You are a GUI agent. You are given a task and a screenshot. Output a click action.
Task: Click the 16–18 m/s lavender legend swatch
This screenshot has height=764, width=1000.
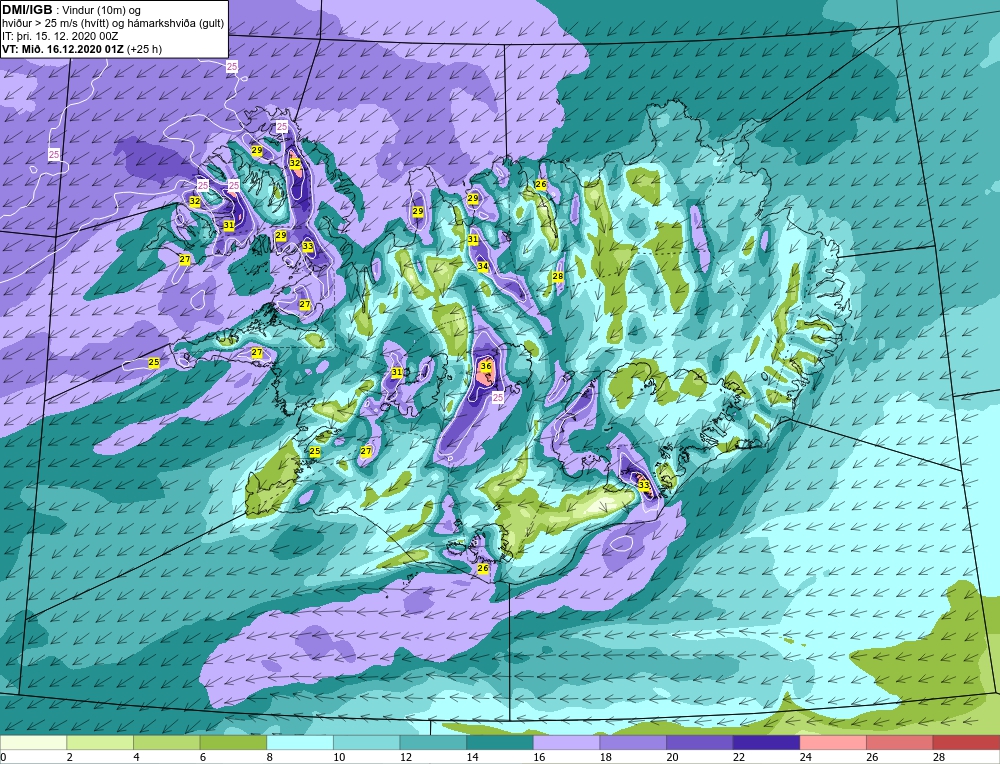point(566,742)
